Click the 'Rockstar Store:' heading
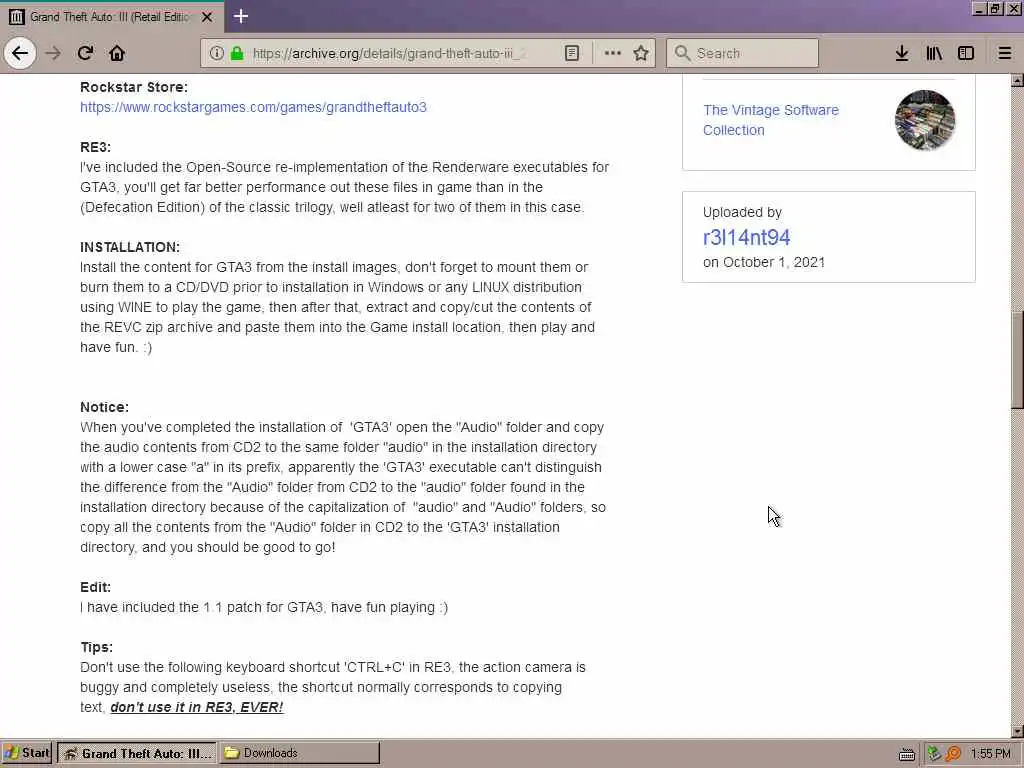The image size is (1024, 768). [134, 87]
